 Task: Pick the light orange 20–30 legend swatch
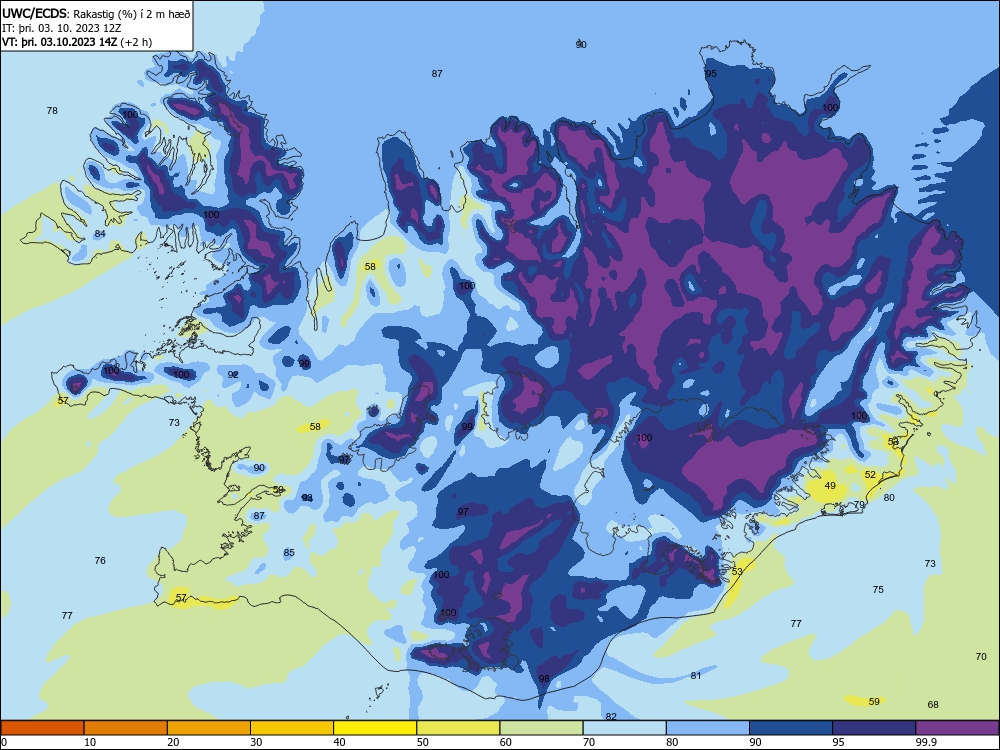(209, 728)
